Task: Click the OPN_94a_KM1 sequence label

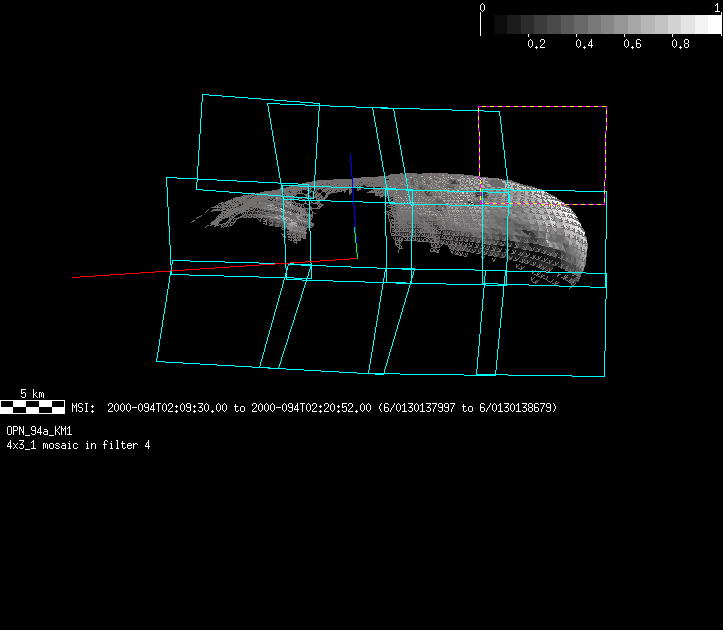Action: [39, 430]
